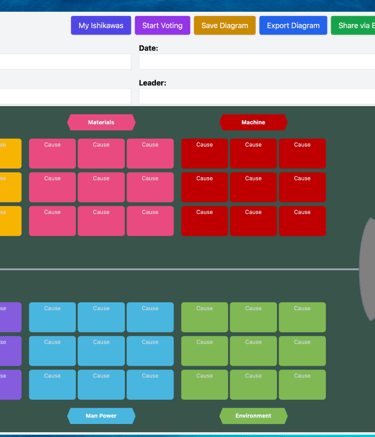Click the input field left of Date
Screen dimensions: 375x437
point(65,62)
